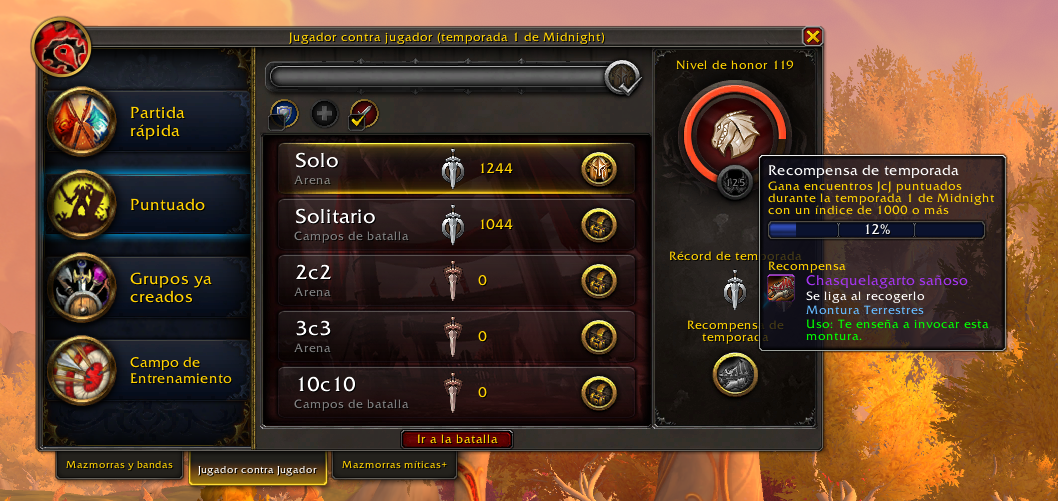Select the Jugador contra Jugador tab
Image resolution: width=1058 pixels, height=501 pixels.
click(x=258, y=469)
